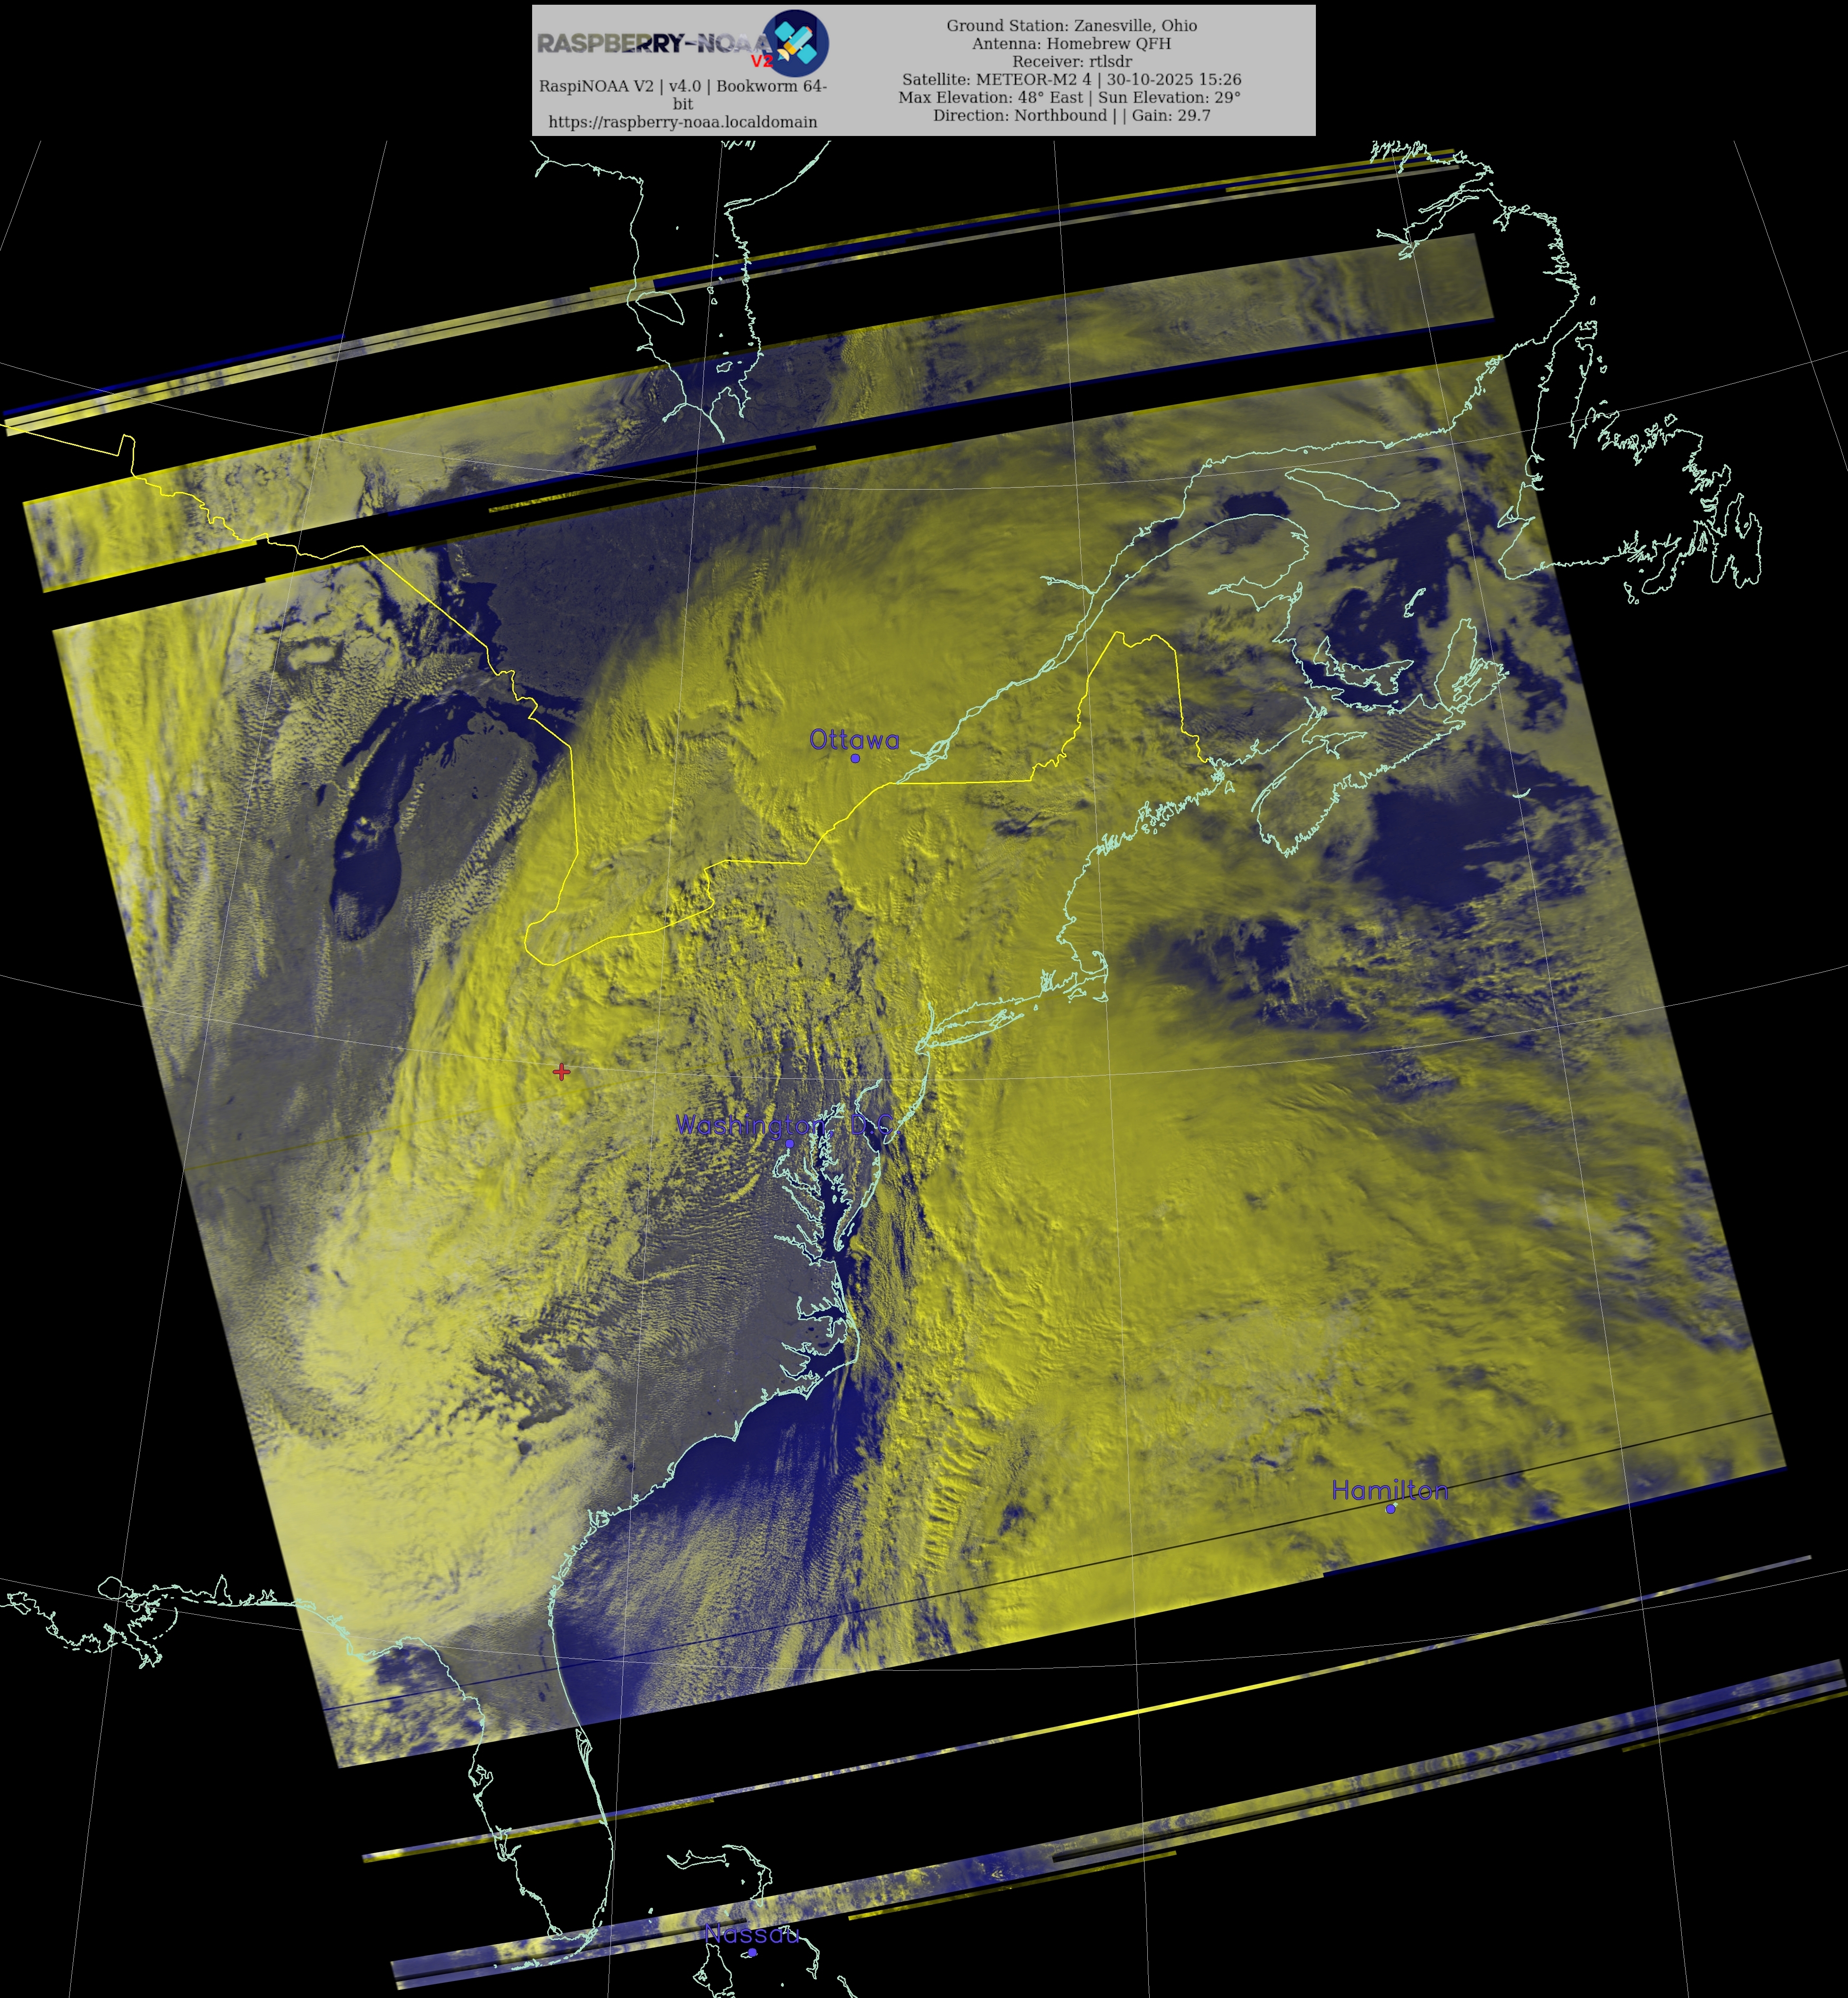This screenshot has width=1848, height=1998.
Task: Click the Nassau map label
Action: 752,1934
